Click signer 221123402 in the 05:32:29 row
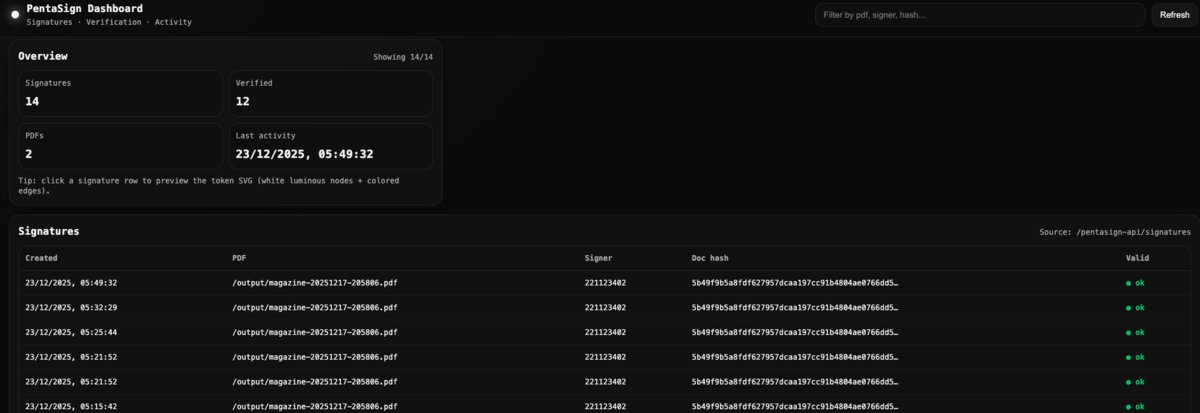The image size is (1200, 413). 605,307
